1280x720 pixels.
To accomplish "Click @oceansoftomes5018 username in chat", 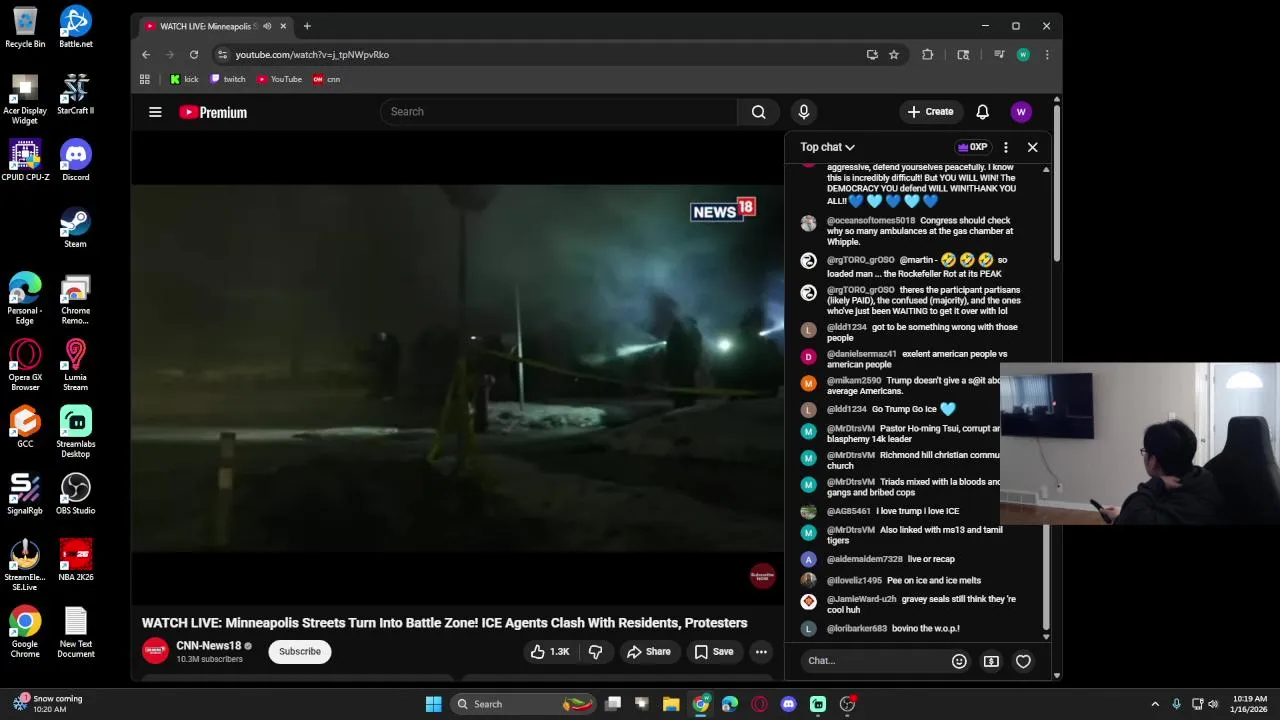I will pyautogui.click(x=870, y=220).
